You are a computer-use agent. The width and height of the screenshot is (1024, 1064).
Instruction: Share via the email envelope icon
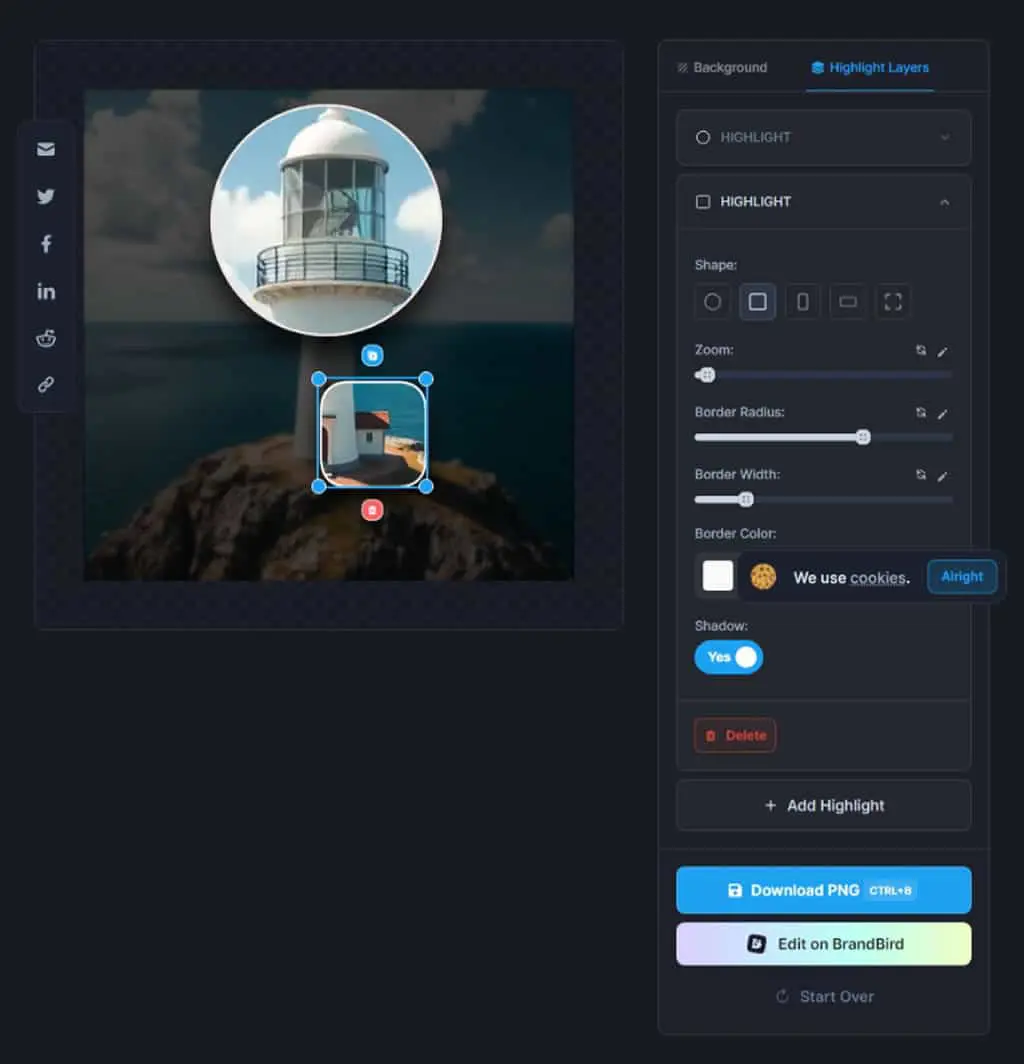click(x=46, y=149)
